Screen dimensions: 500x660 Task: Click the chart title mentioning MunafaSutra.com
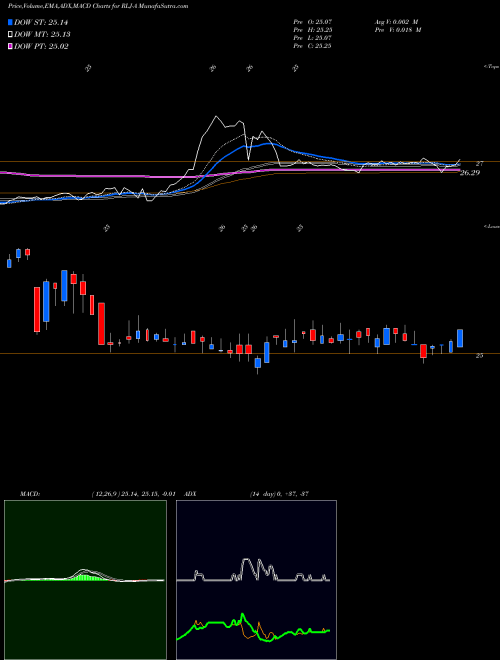98,7
